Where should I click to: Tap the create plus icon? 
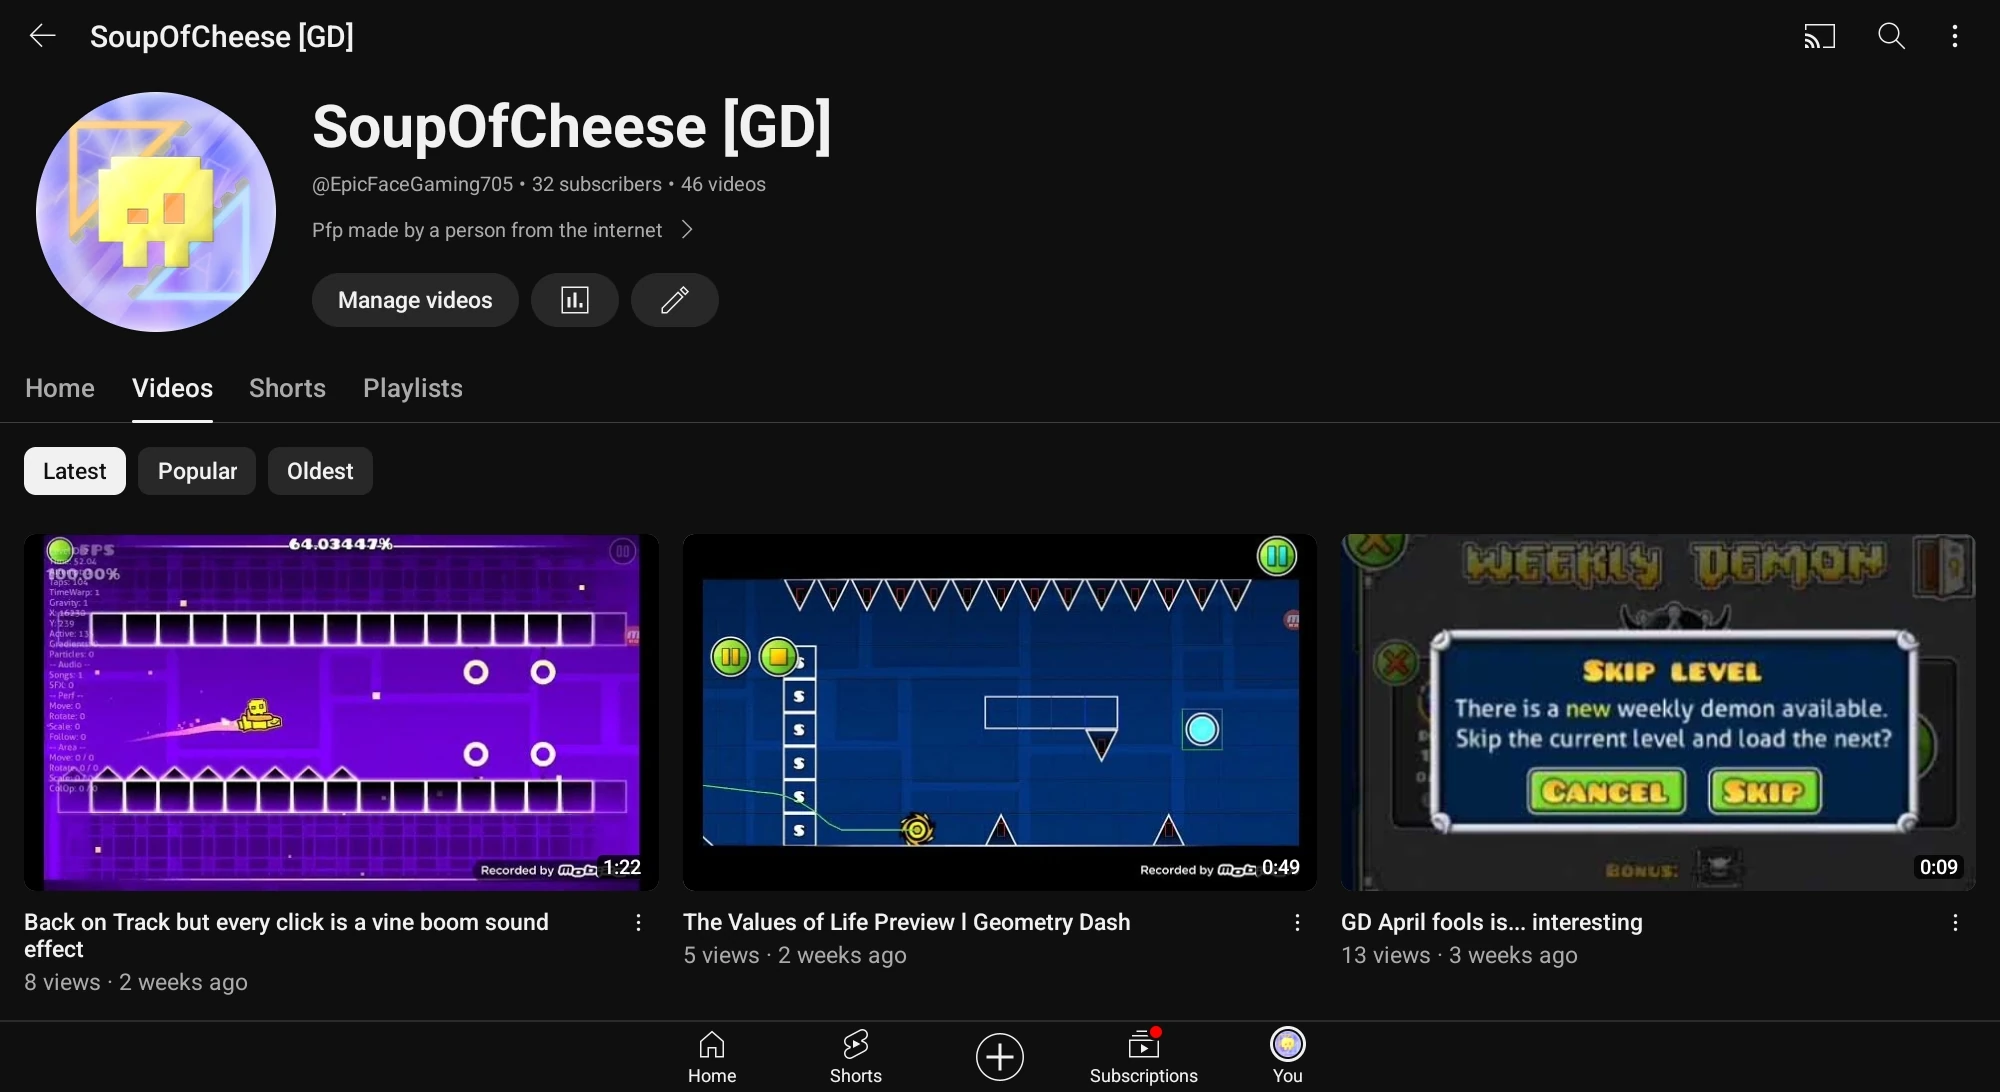click(999, 1057)
